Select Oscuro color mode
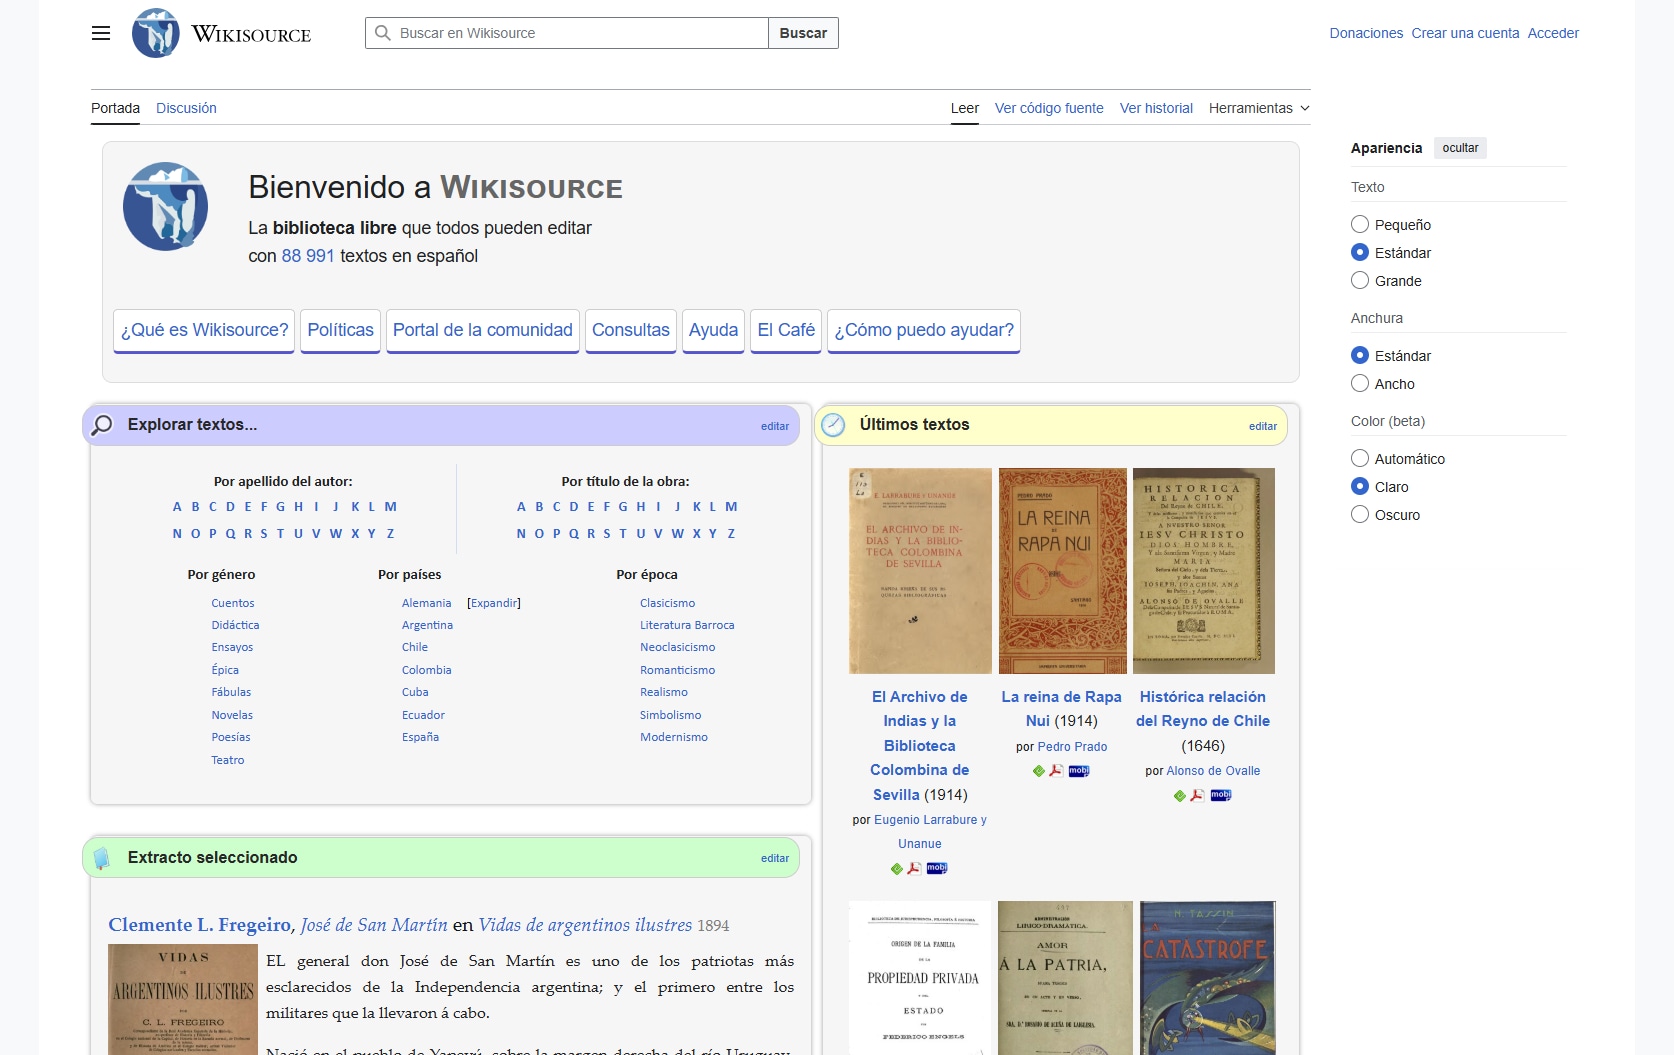Viewport: 1674px width, 1055px height. [x=1360, y=514]
